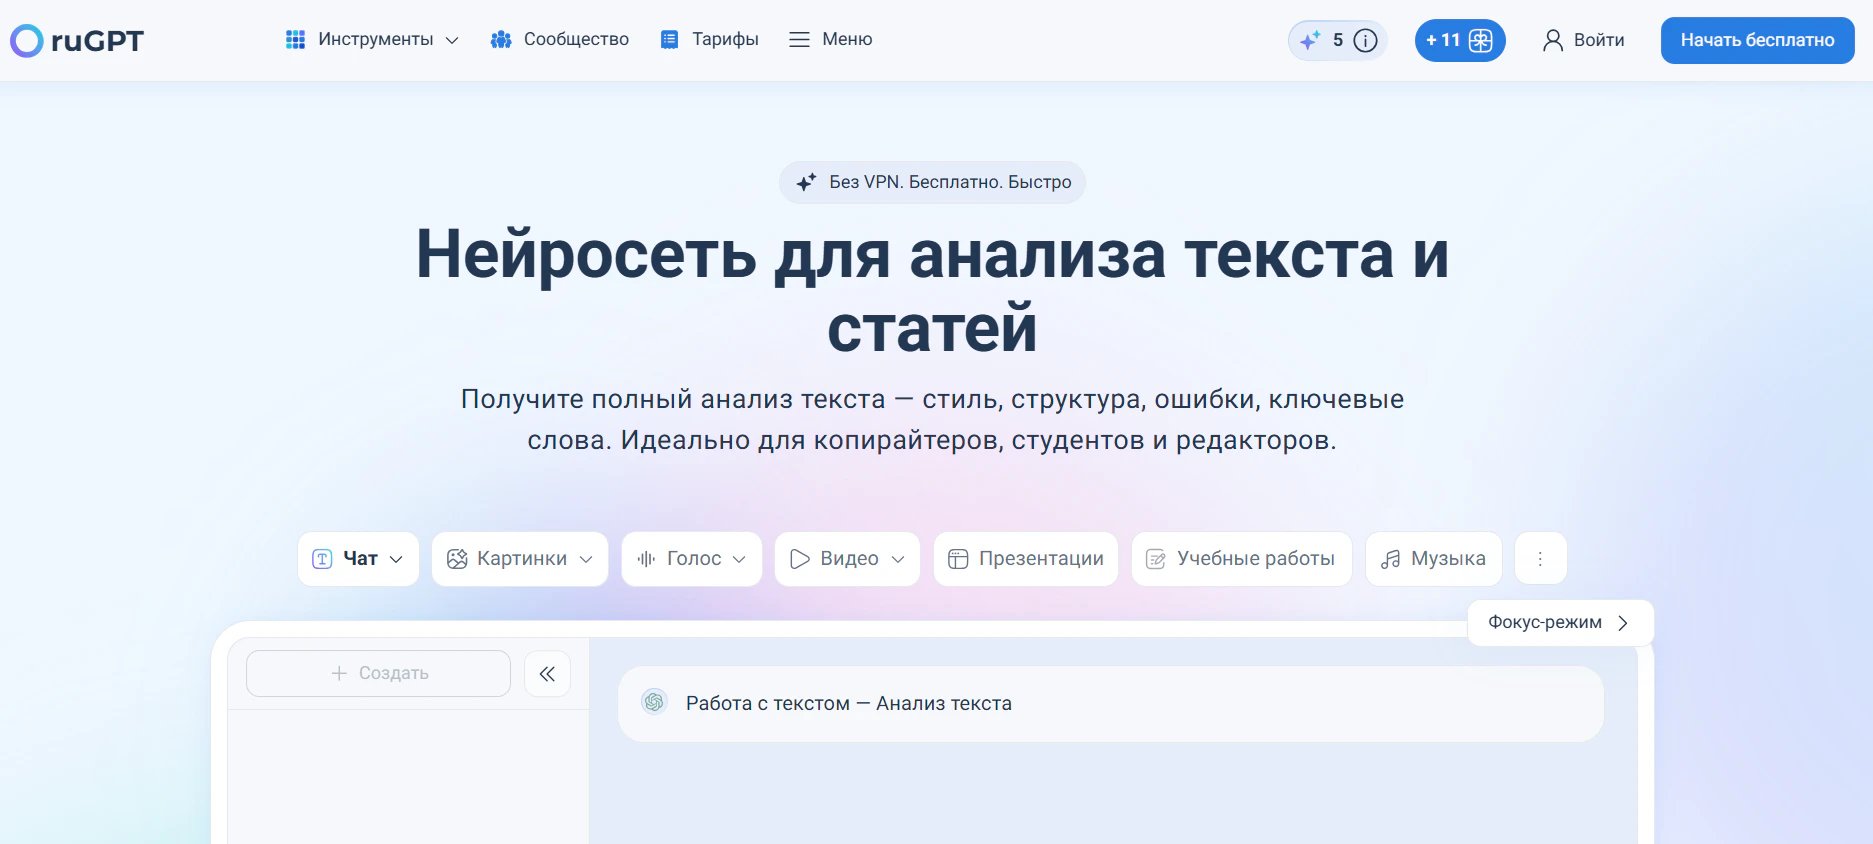Click the Тарифы list icon

tap(669, 40)
